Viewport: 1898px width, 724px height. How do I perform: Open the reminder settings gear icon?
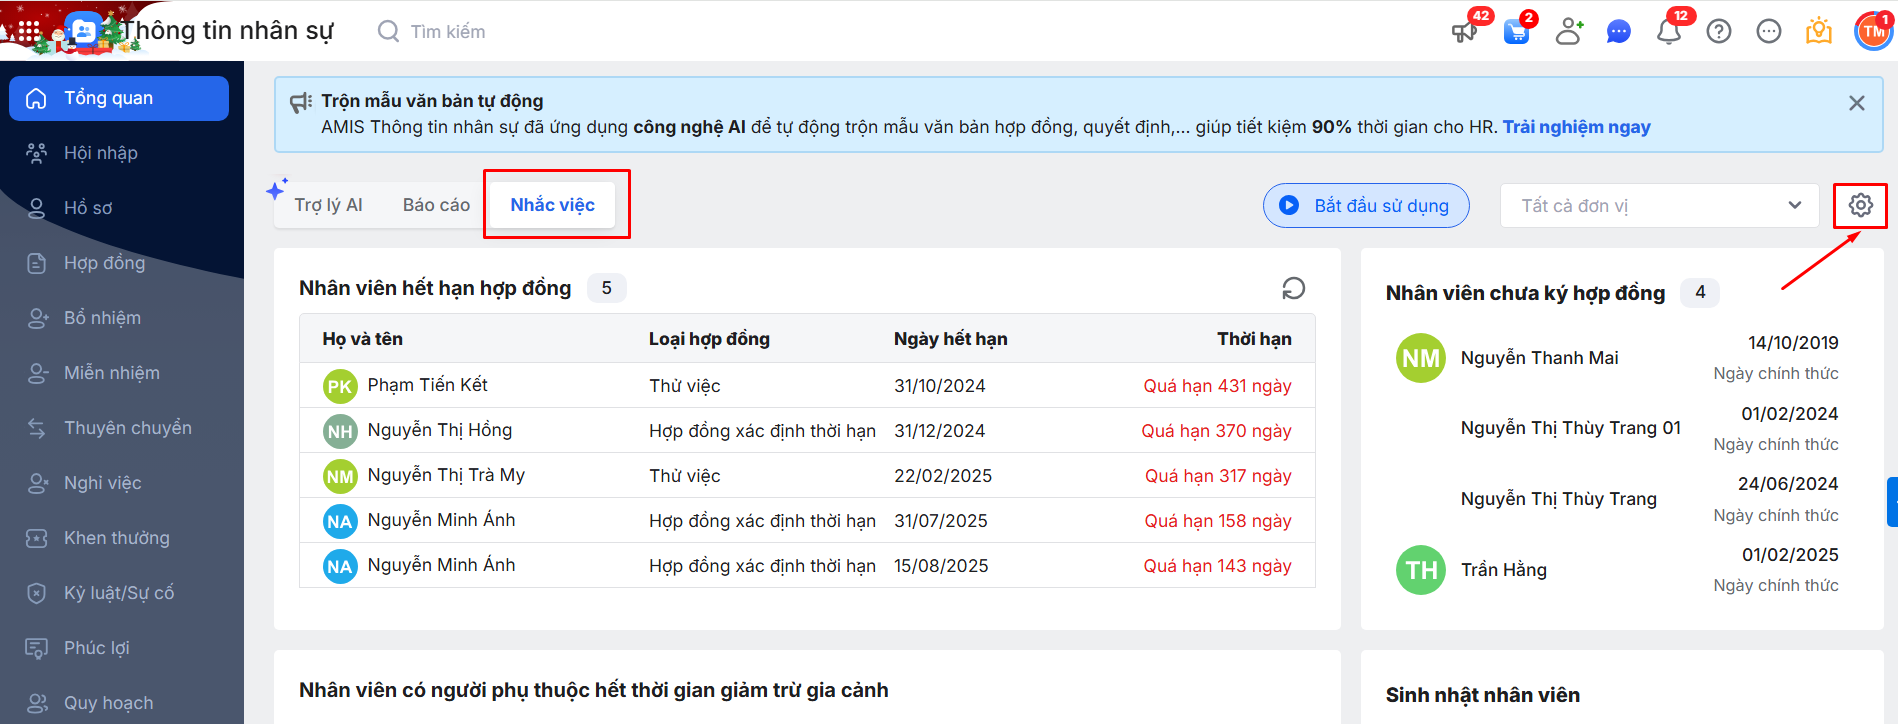pos(1860,205)
